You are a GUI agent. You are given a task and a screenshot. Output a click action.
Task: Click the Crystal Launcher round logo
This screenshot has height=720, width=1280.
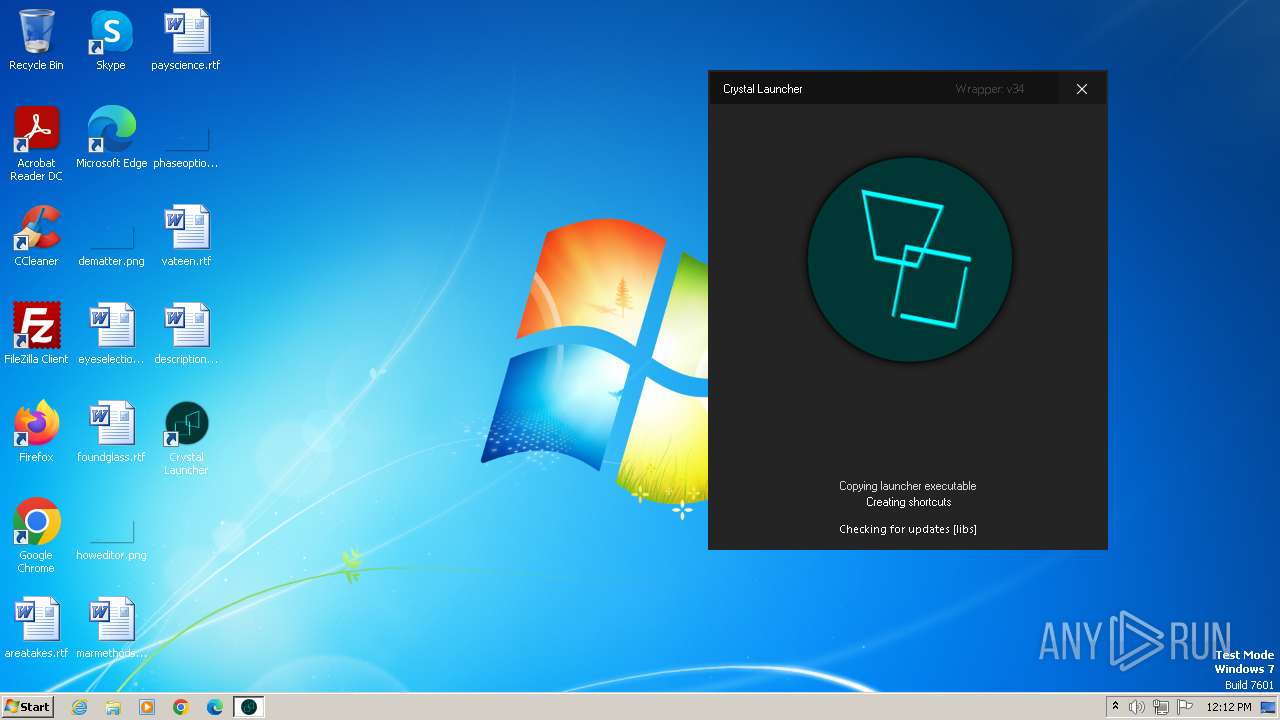(x=910, y=259)
